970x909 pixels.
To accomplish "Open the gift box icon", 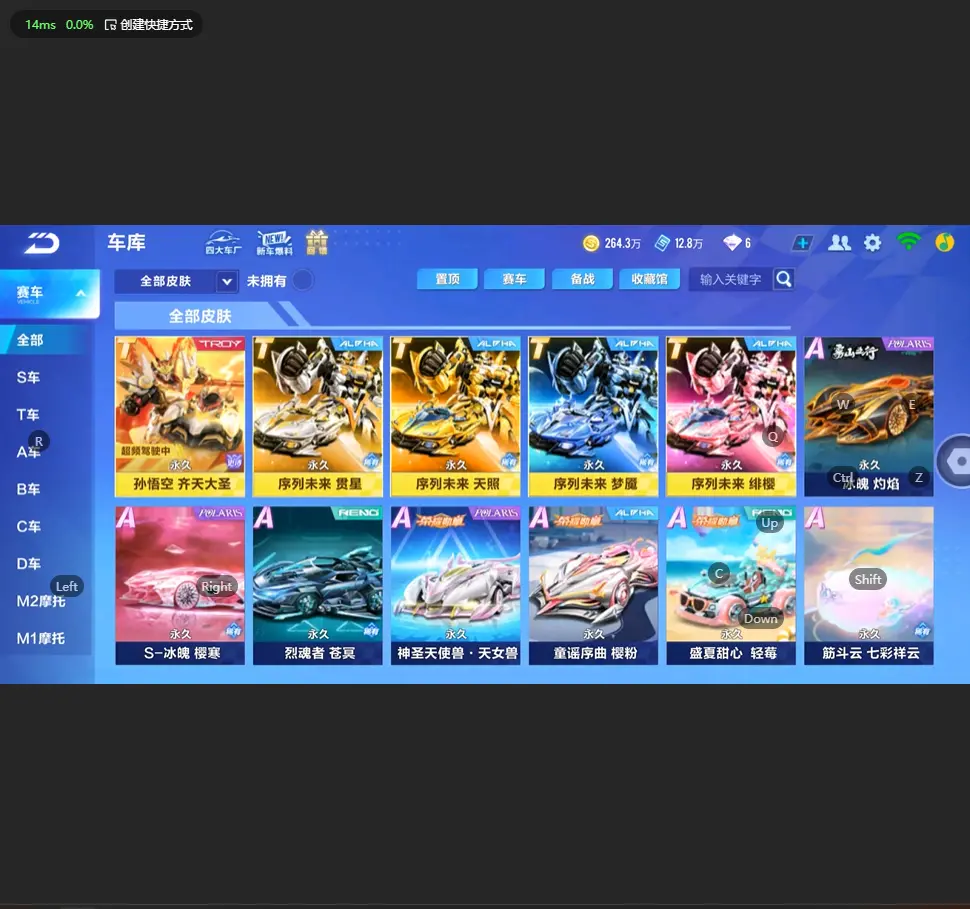I will (317, 243).
